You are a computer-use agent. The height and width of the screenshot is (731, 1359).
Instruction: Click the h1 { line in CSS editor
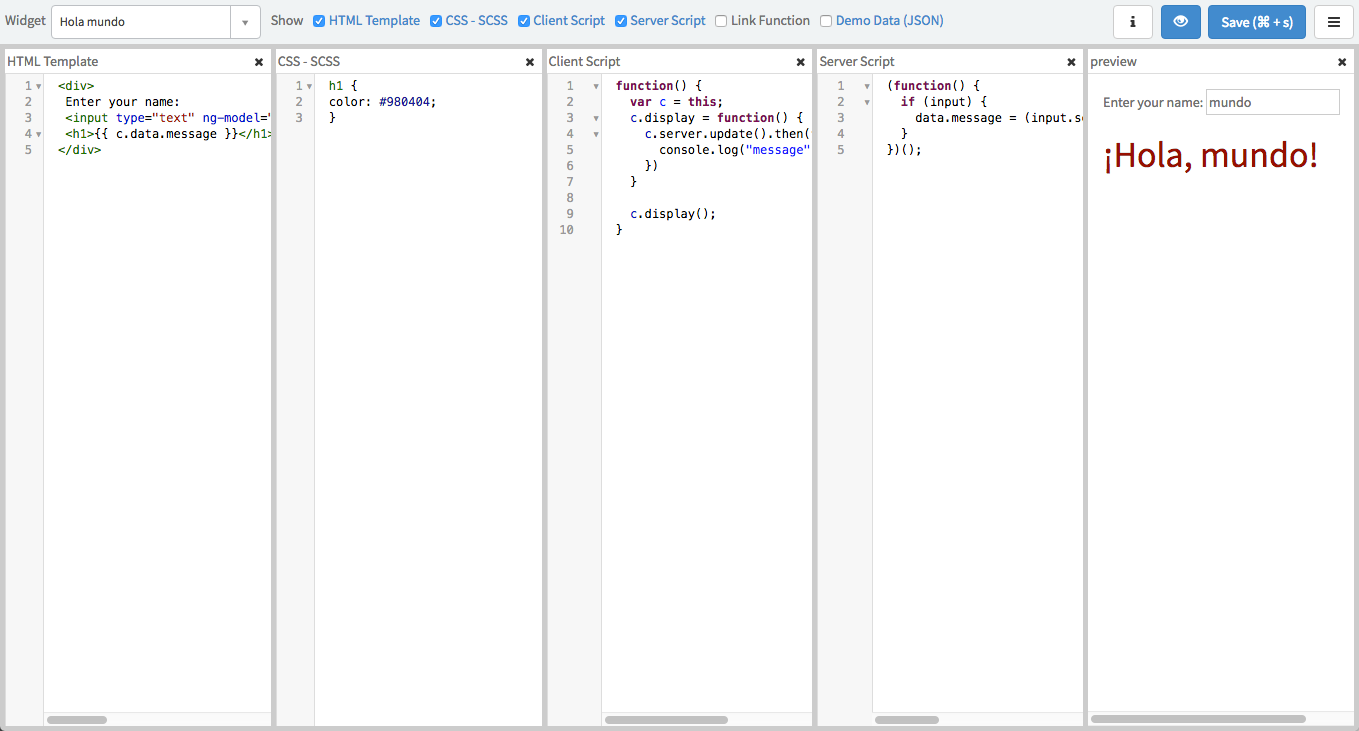[x=343, y=86]
